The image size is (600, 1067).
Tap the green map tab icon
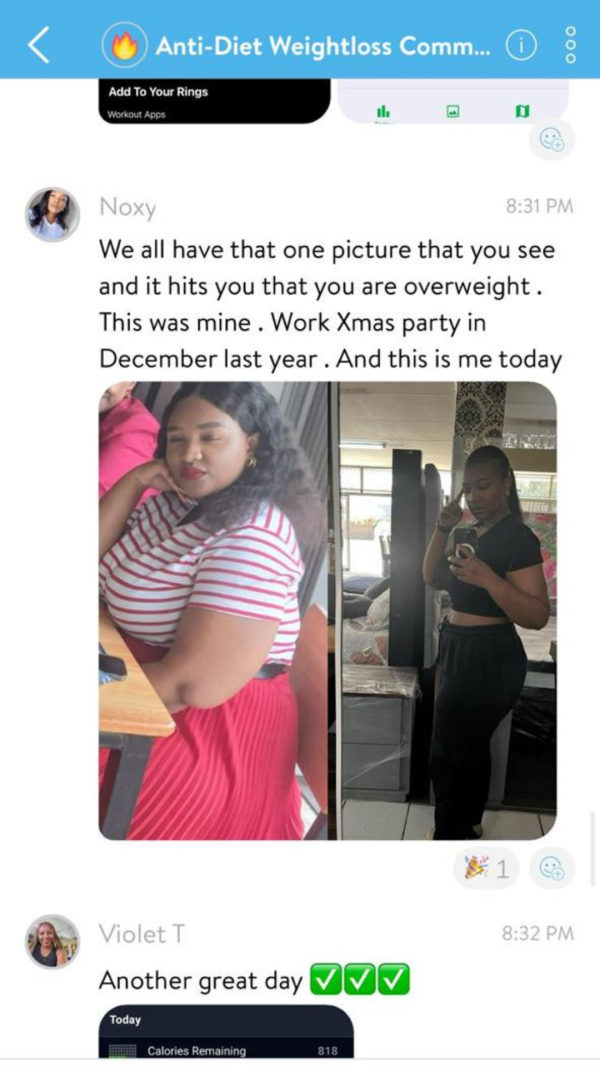coord(522,111)
